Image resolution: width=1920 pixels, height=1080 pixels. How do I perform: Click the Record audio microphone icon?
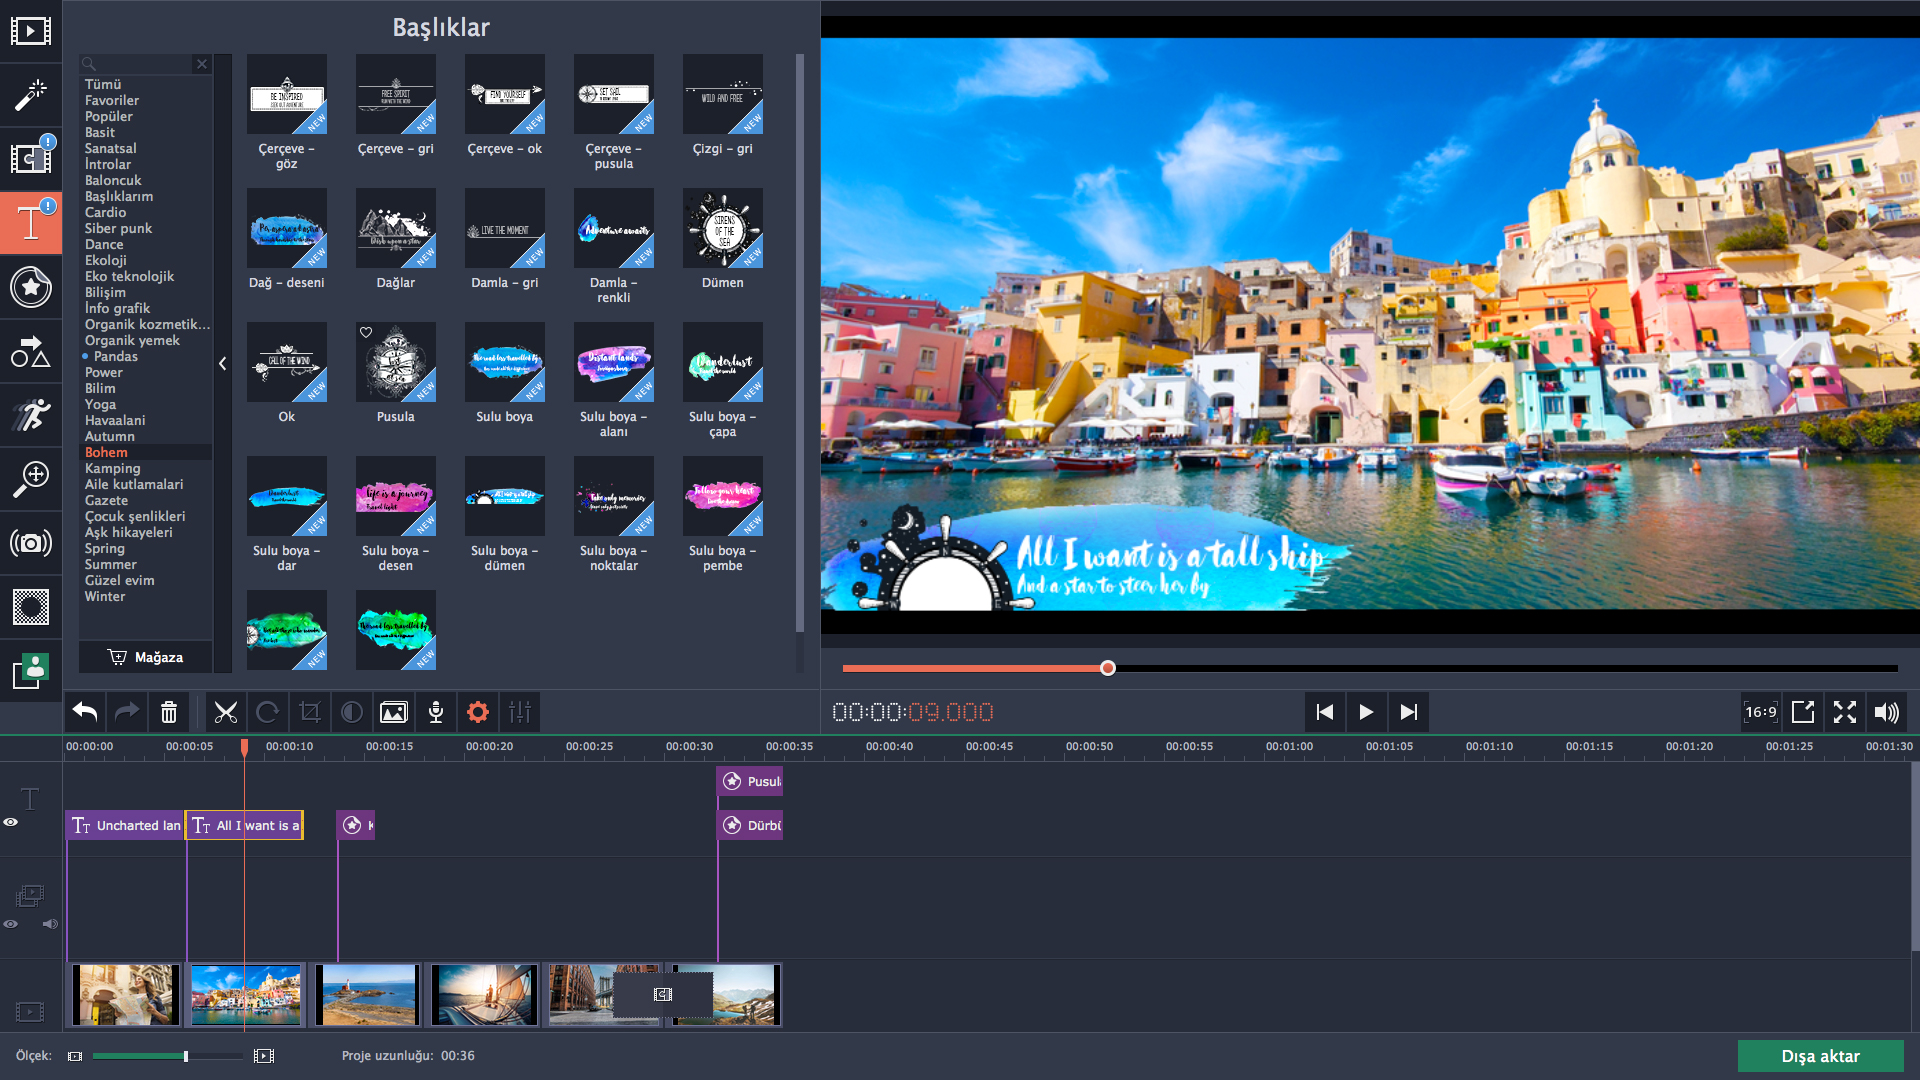click(436, 712)
